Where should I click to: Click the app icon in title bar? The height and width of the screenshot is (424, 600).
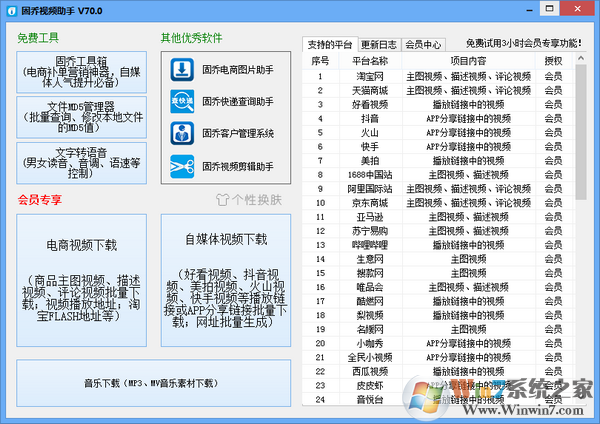tap(12, 11)
